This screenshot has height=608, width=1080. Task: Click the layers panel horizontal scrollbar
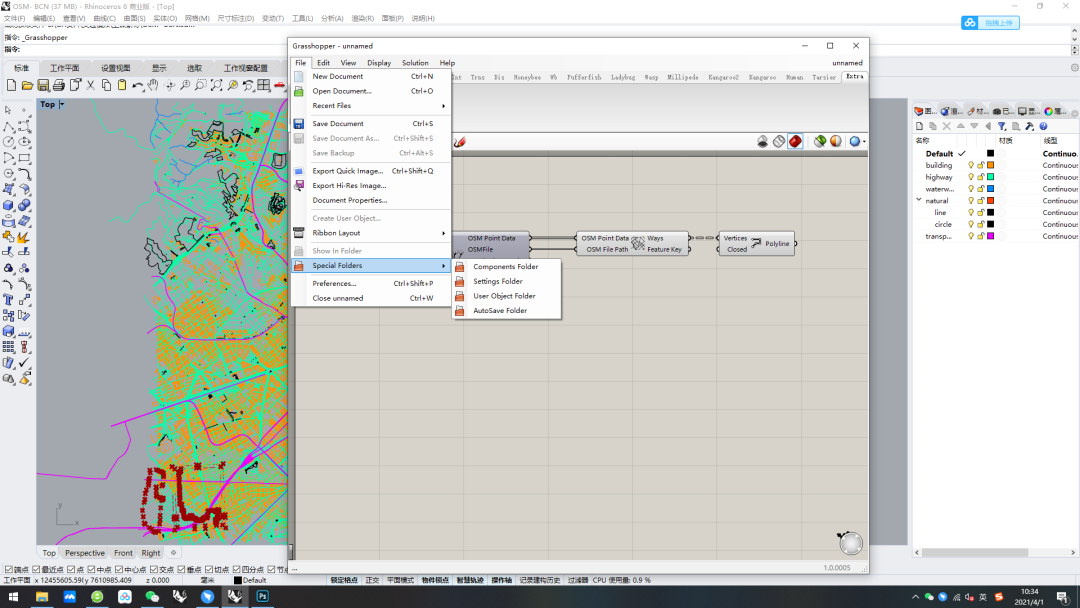[975, 553]
